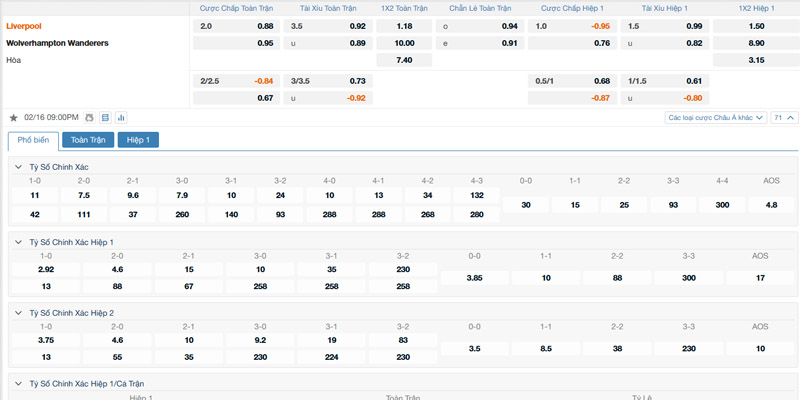800x400 pixels.
Task: Select first-half handicap 1.0 odds -0.95
Action: 572,26
